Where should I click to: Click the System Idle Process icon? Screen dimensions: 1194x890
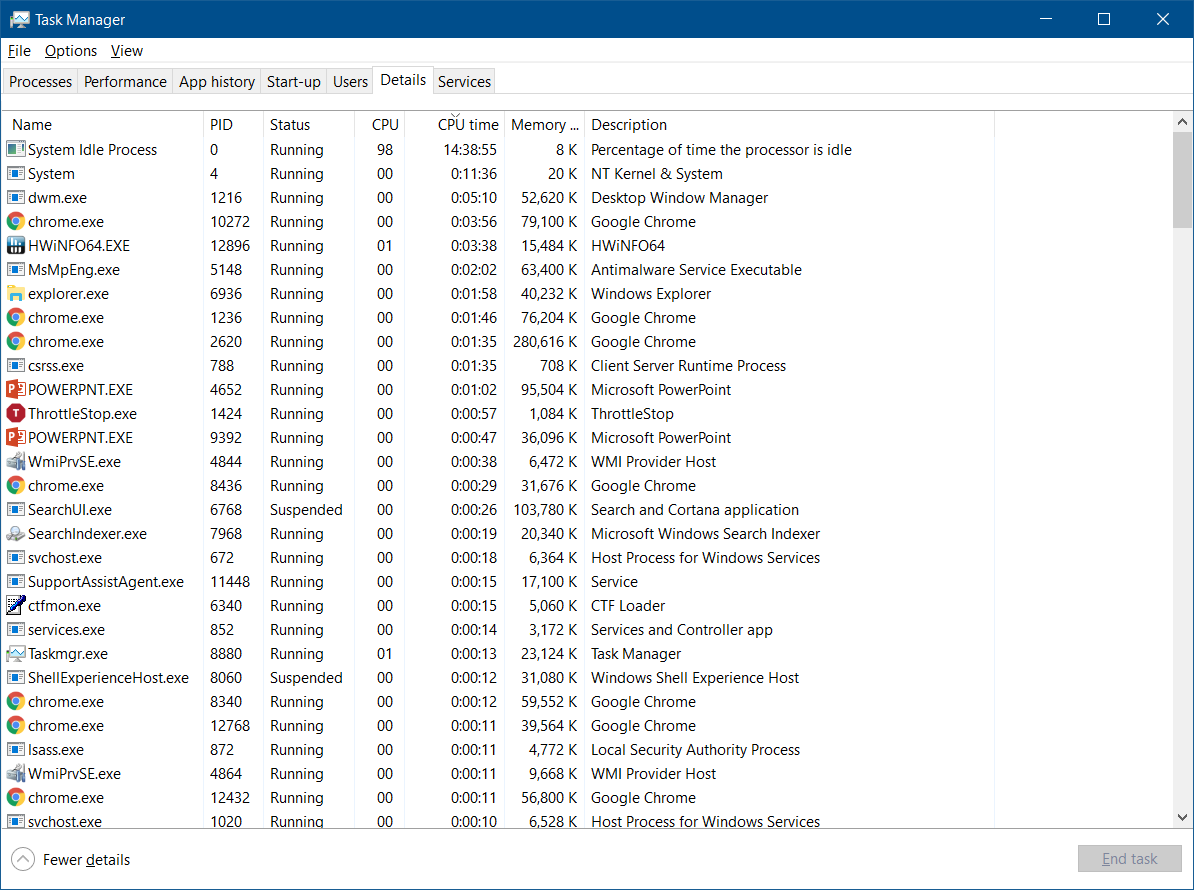pos(15,150)
